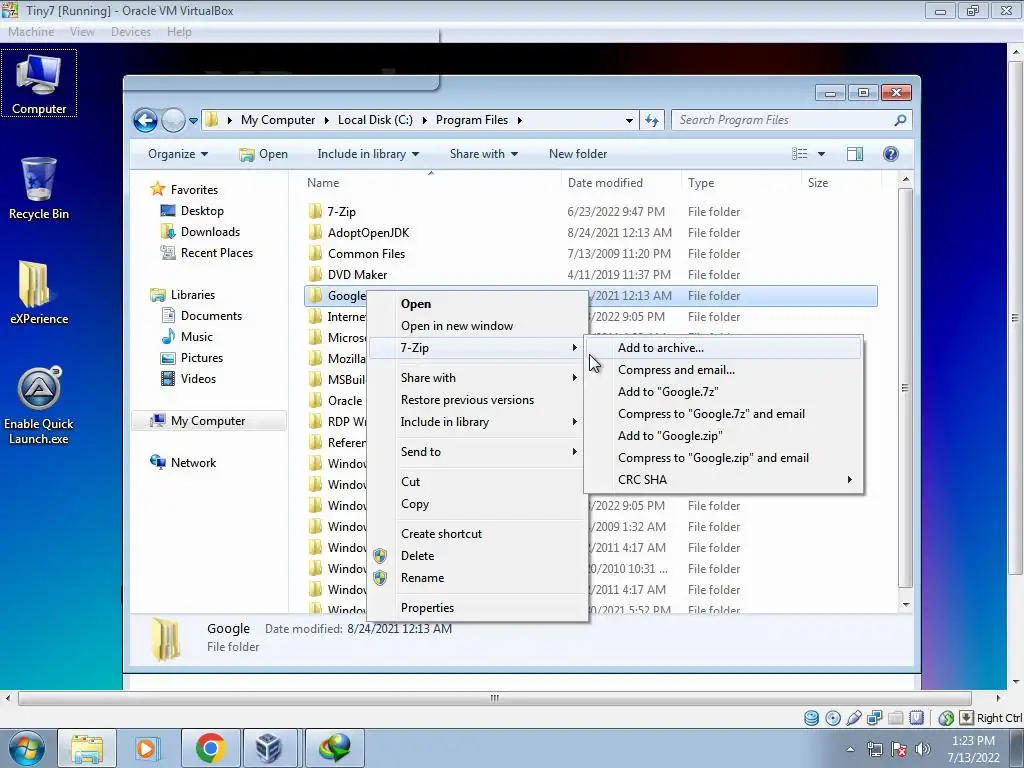Image resolution: width=1024 pixels, height=768 pixels.
Task: Select Copy in context menu
Action: tap(479, 504)
